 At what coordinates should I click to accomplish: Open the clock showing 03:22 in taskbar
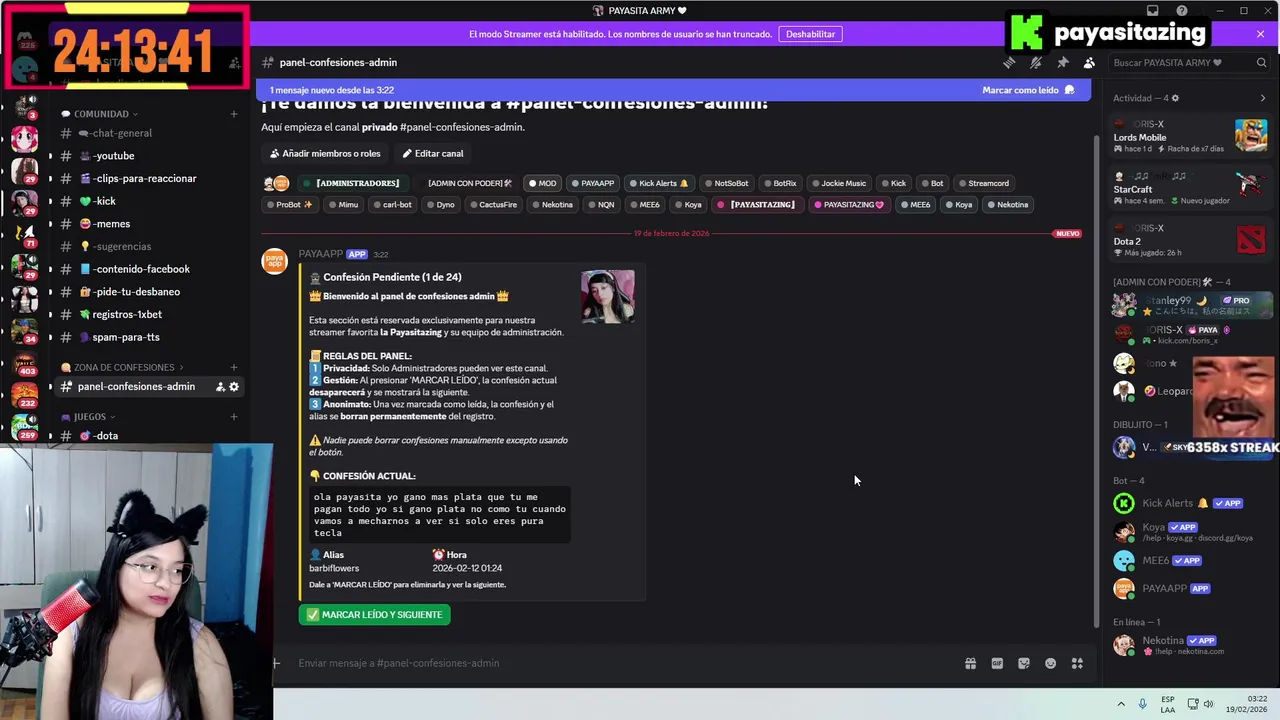[1245, 704]
